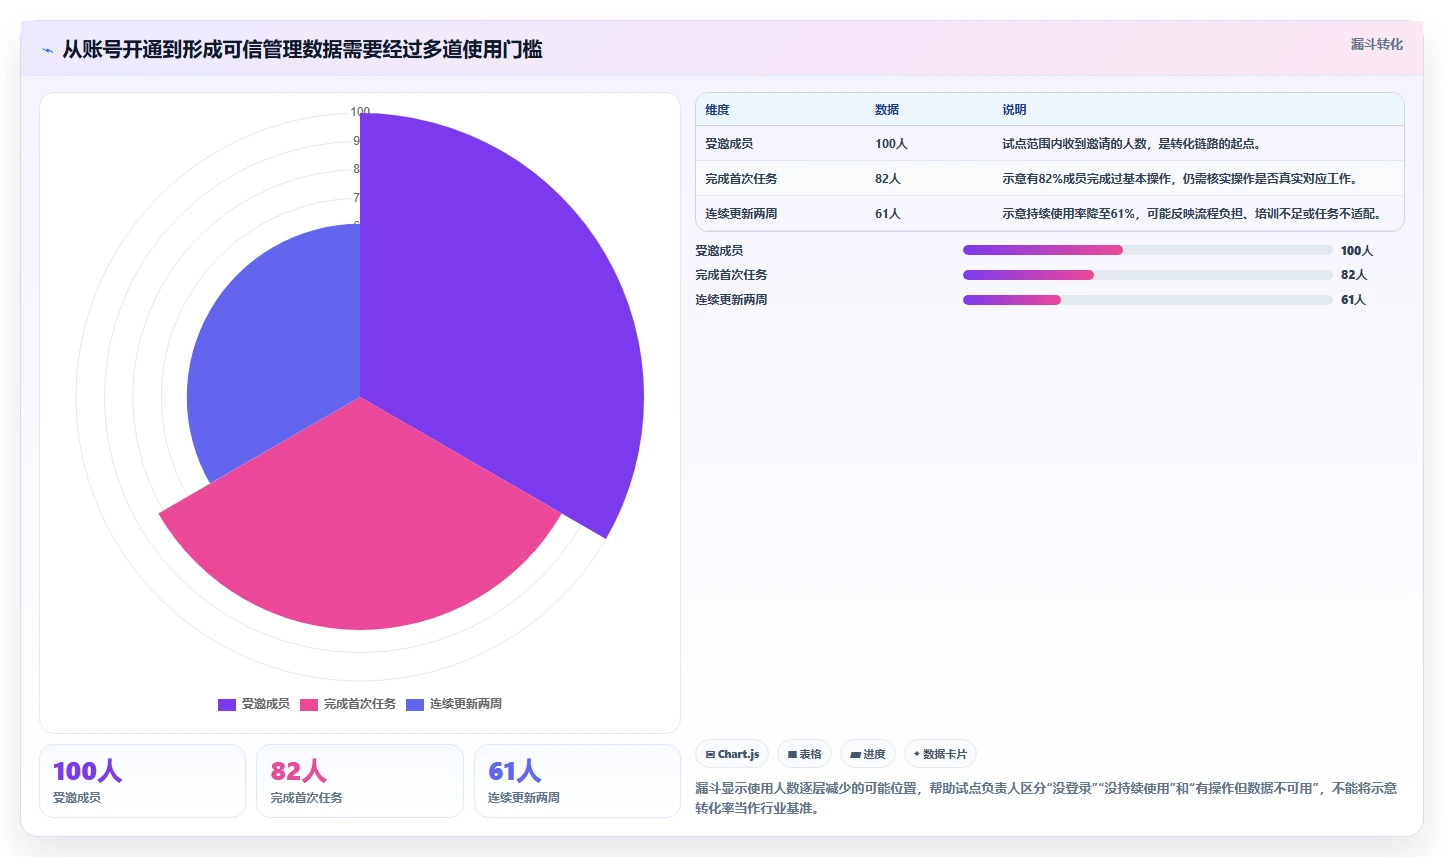Click the 82人 完成首次任务 data card
This screenshot has height=857, width=1444.
(360, 781)
